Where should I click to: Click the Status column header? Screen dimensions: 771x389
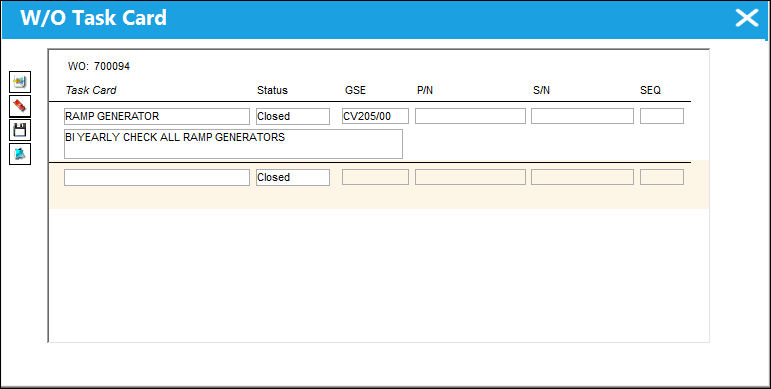click(272, 90)
